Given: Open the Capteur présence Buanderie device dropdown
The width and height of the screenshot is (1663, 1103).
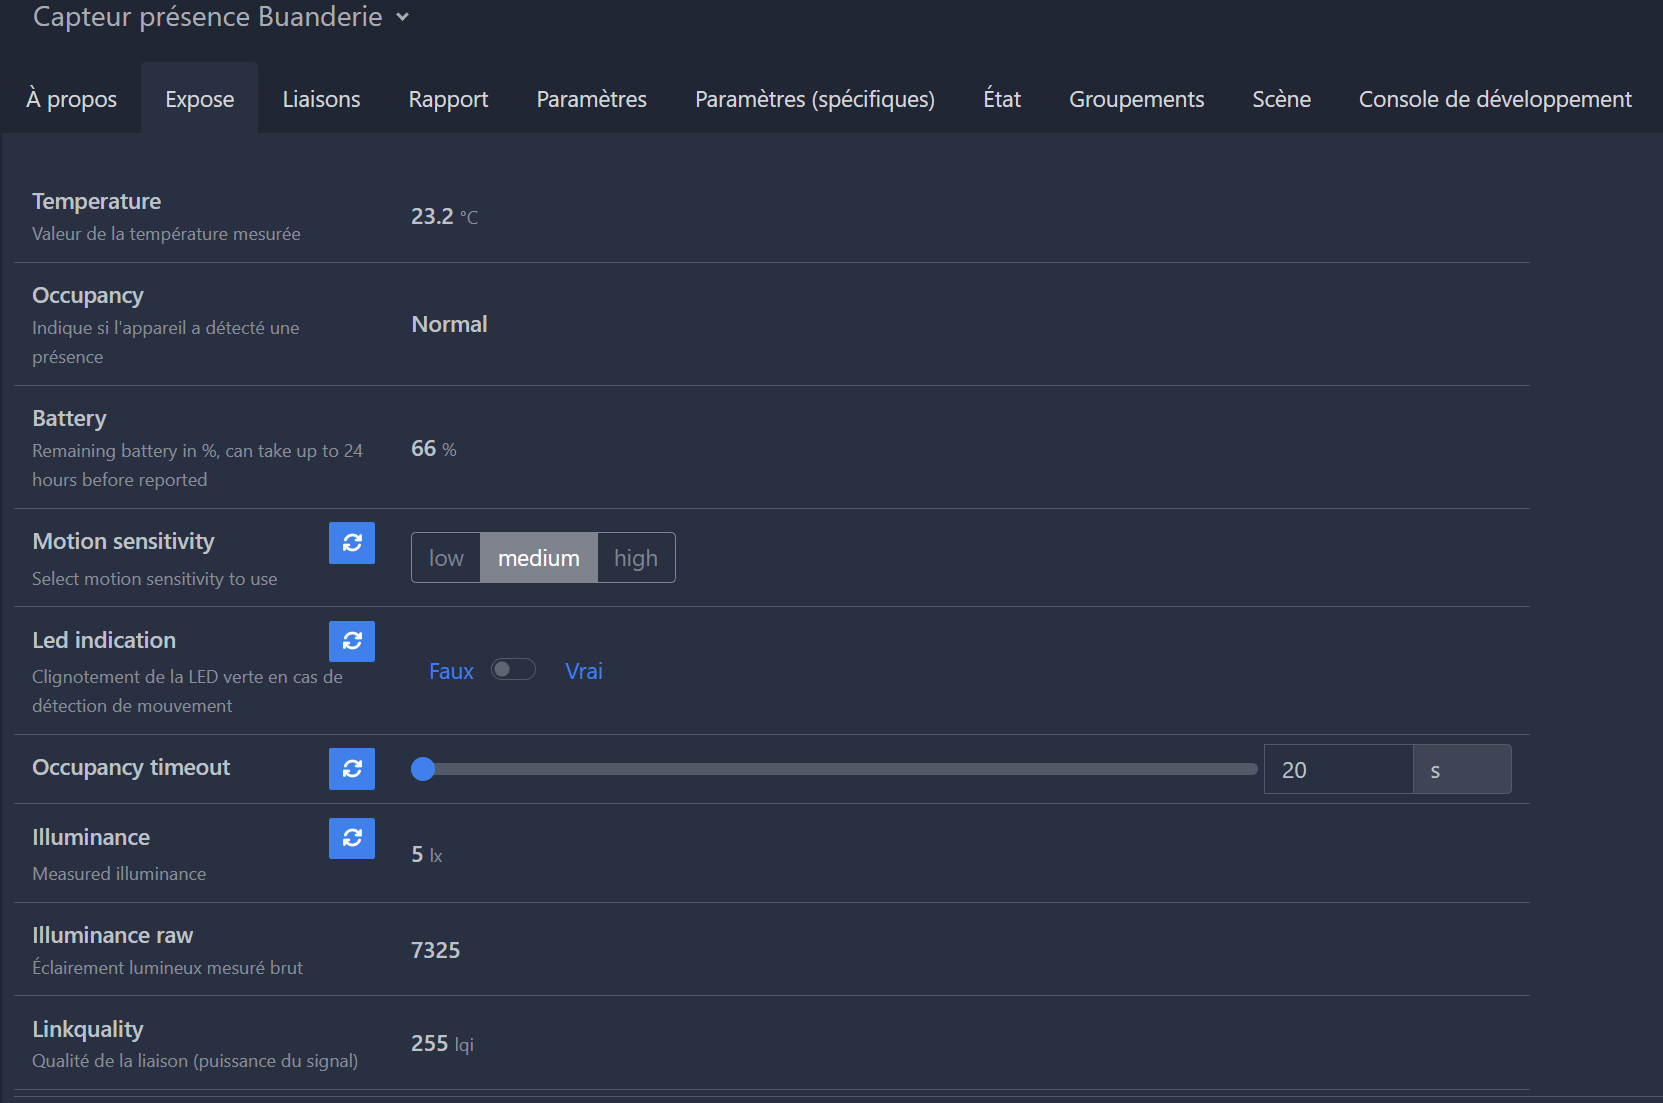Looking at the screenshot, I should click(221, 17).
